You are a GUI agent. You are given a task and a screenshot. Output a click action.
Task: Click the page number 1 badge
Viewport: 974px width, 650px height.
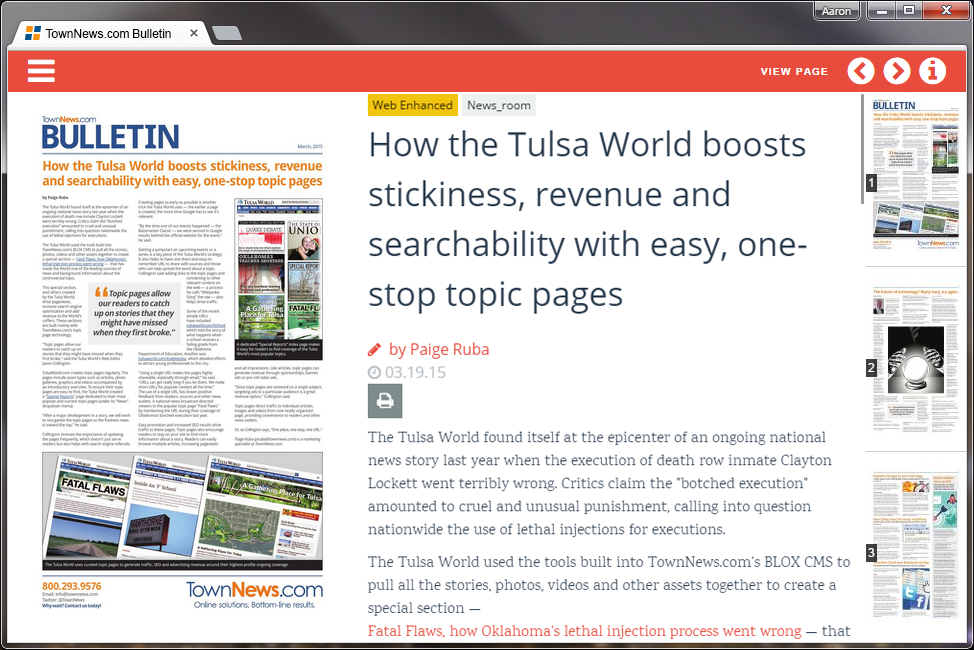tap(872, 183)
